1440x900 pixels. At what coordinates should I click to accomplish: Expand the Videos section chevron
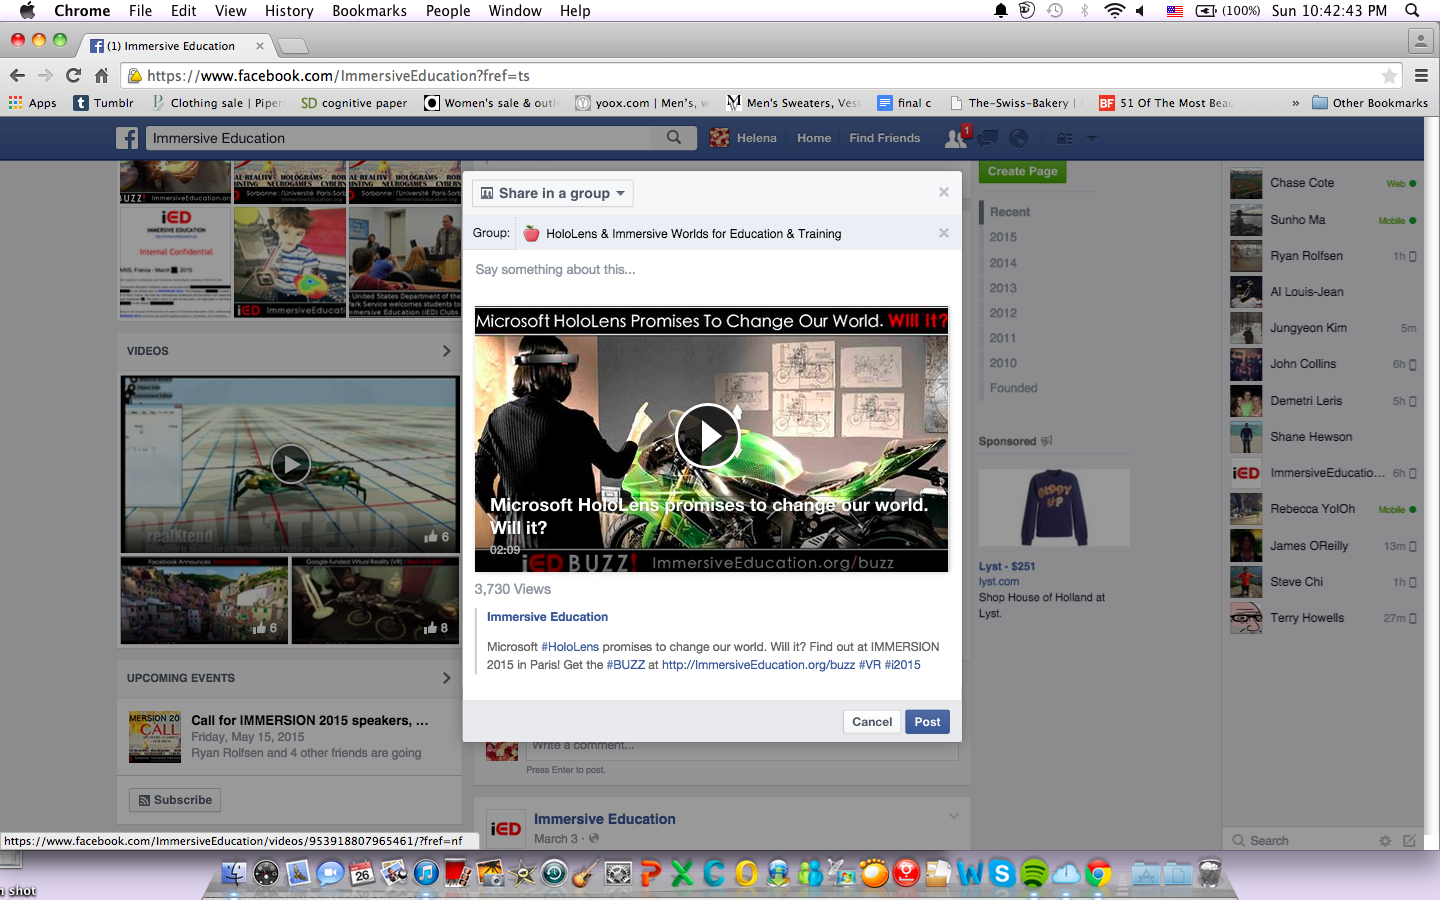[446, 351]
